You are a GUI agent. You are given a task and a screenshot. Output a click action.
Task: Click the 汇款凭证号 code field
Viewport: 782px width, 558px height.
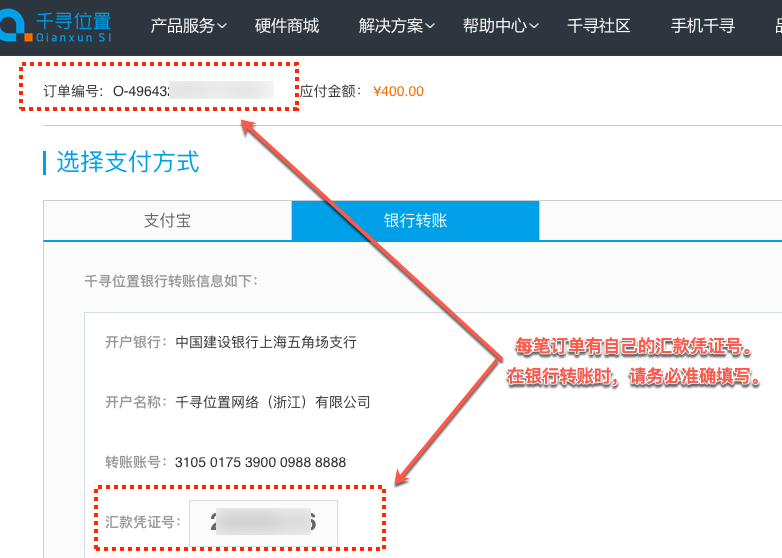[263, 523]
